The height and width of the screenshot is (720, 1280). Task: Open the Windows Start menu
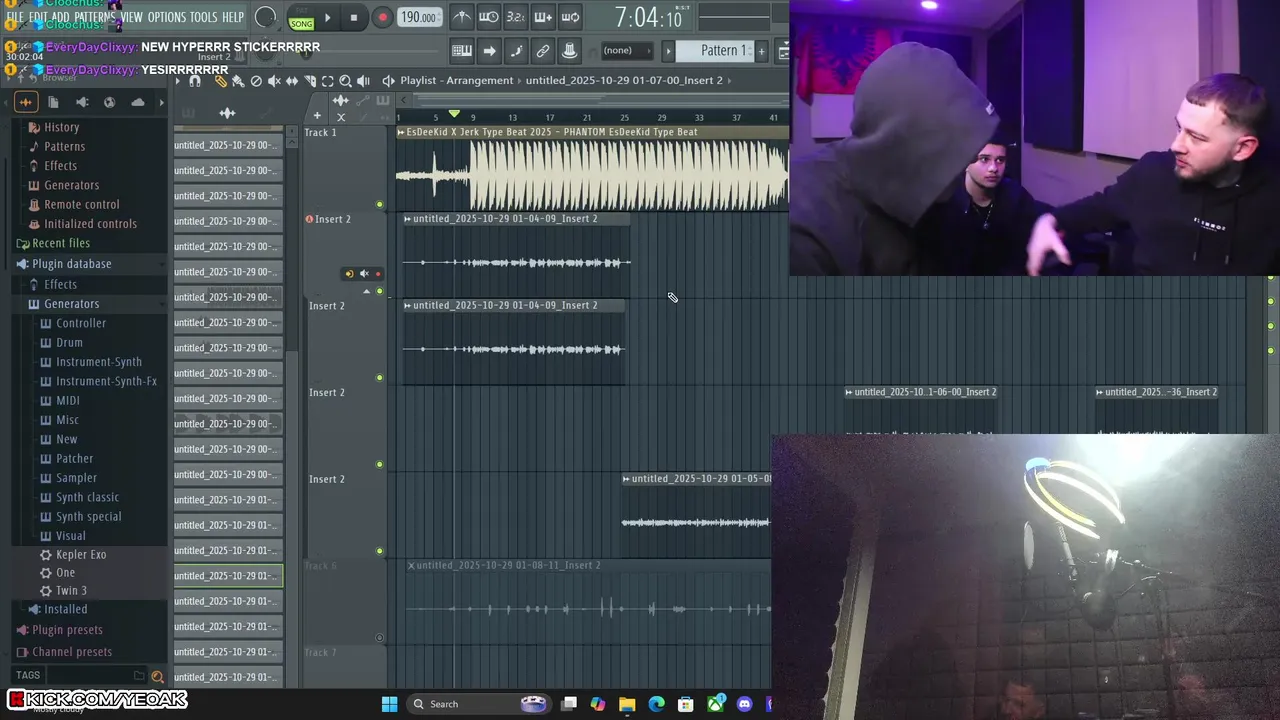(389, 704)
